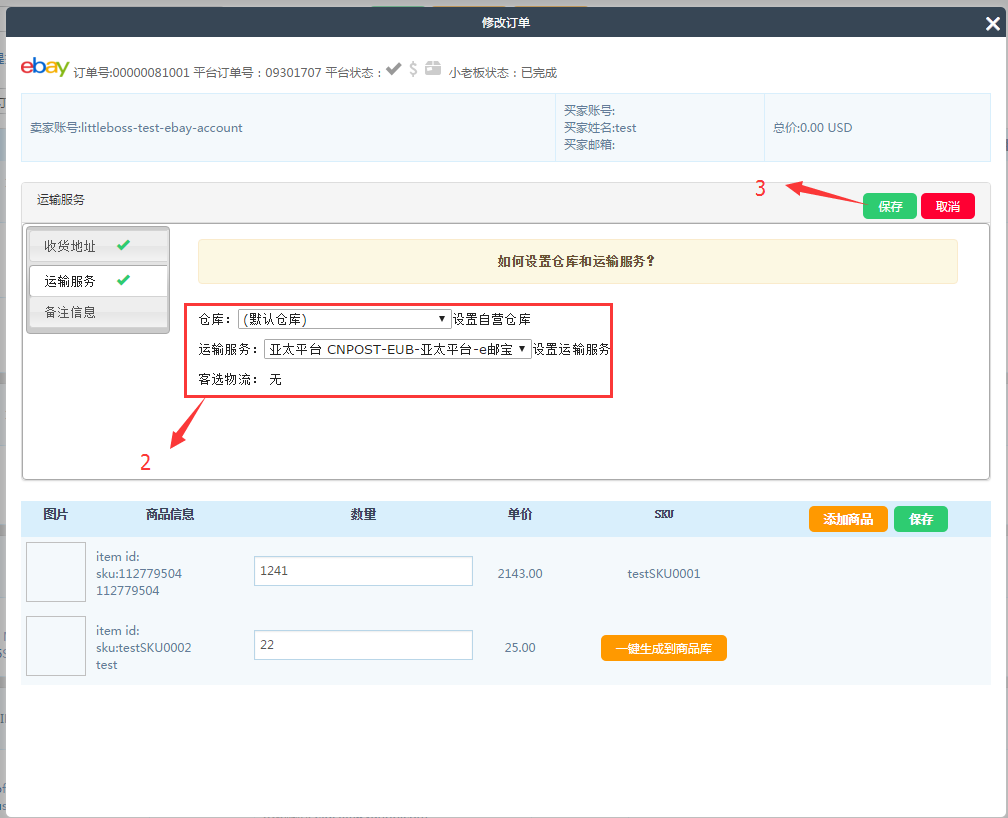This screenshot has width=1008, height=818.
Task: Click quantity field showing 1241
Action: 363,571
